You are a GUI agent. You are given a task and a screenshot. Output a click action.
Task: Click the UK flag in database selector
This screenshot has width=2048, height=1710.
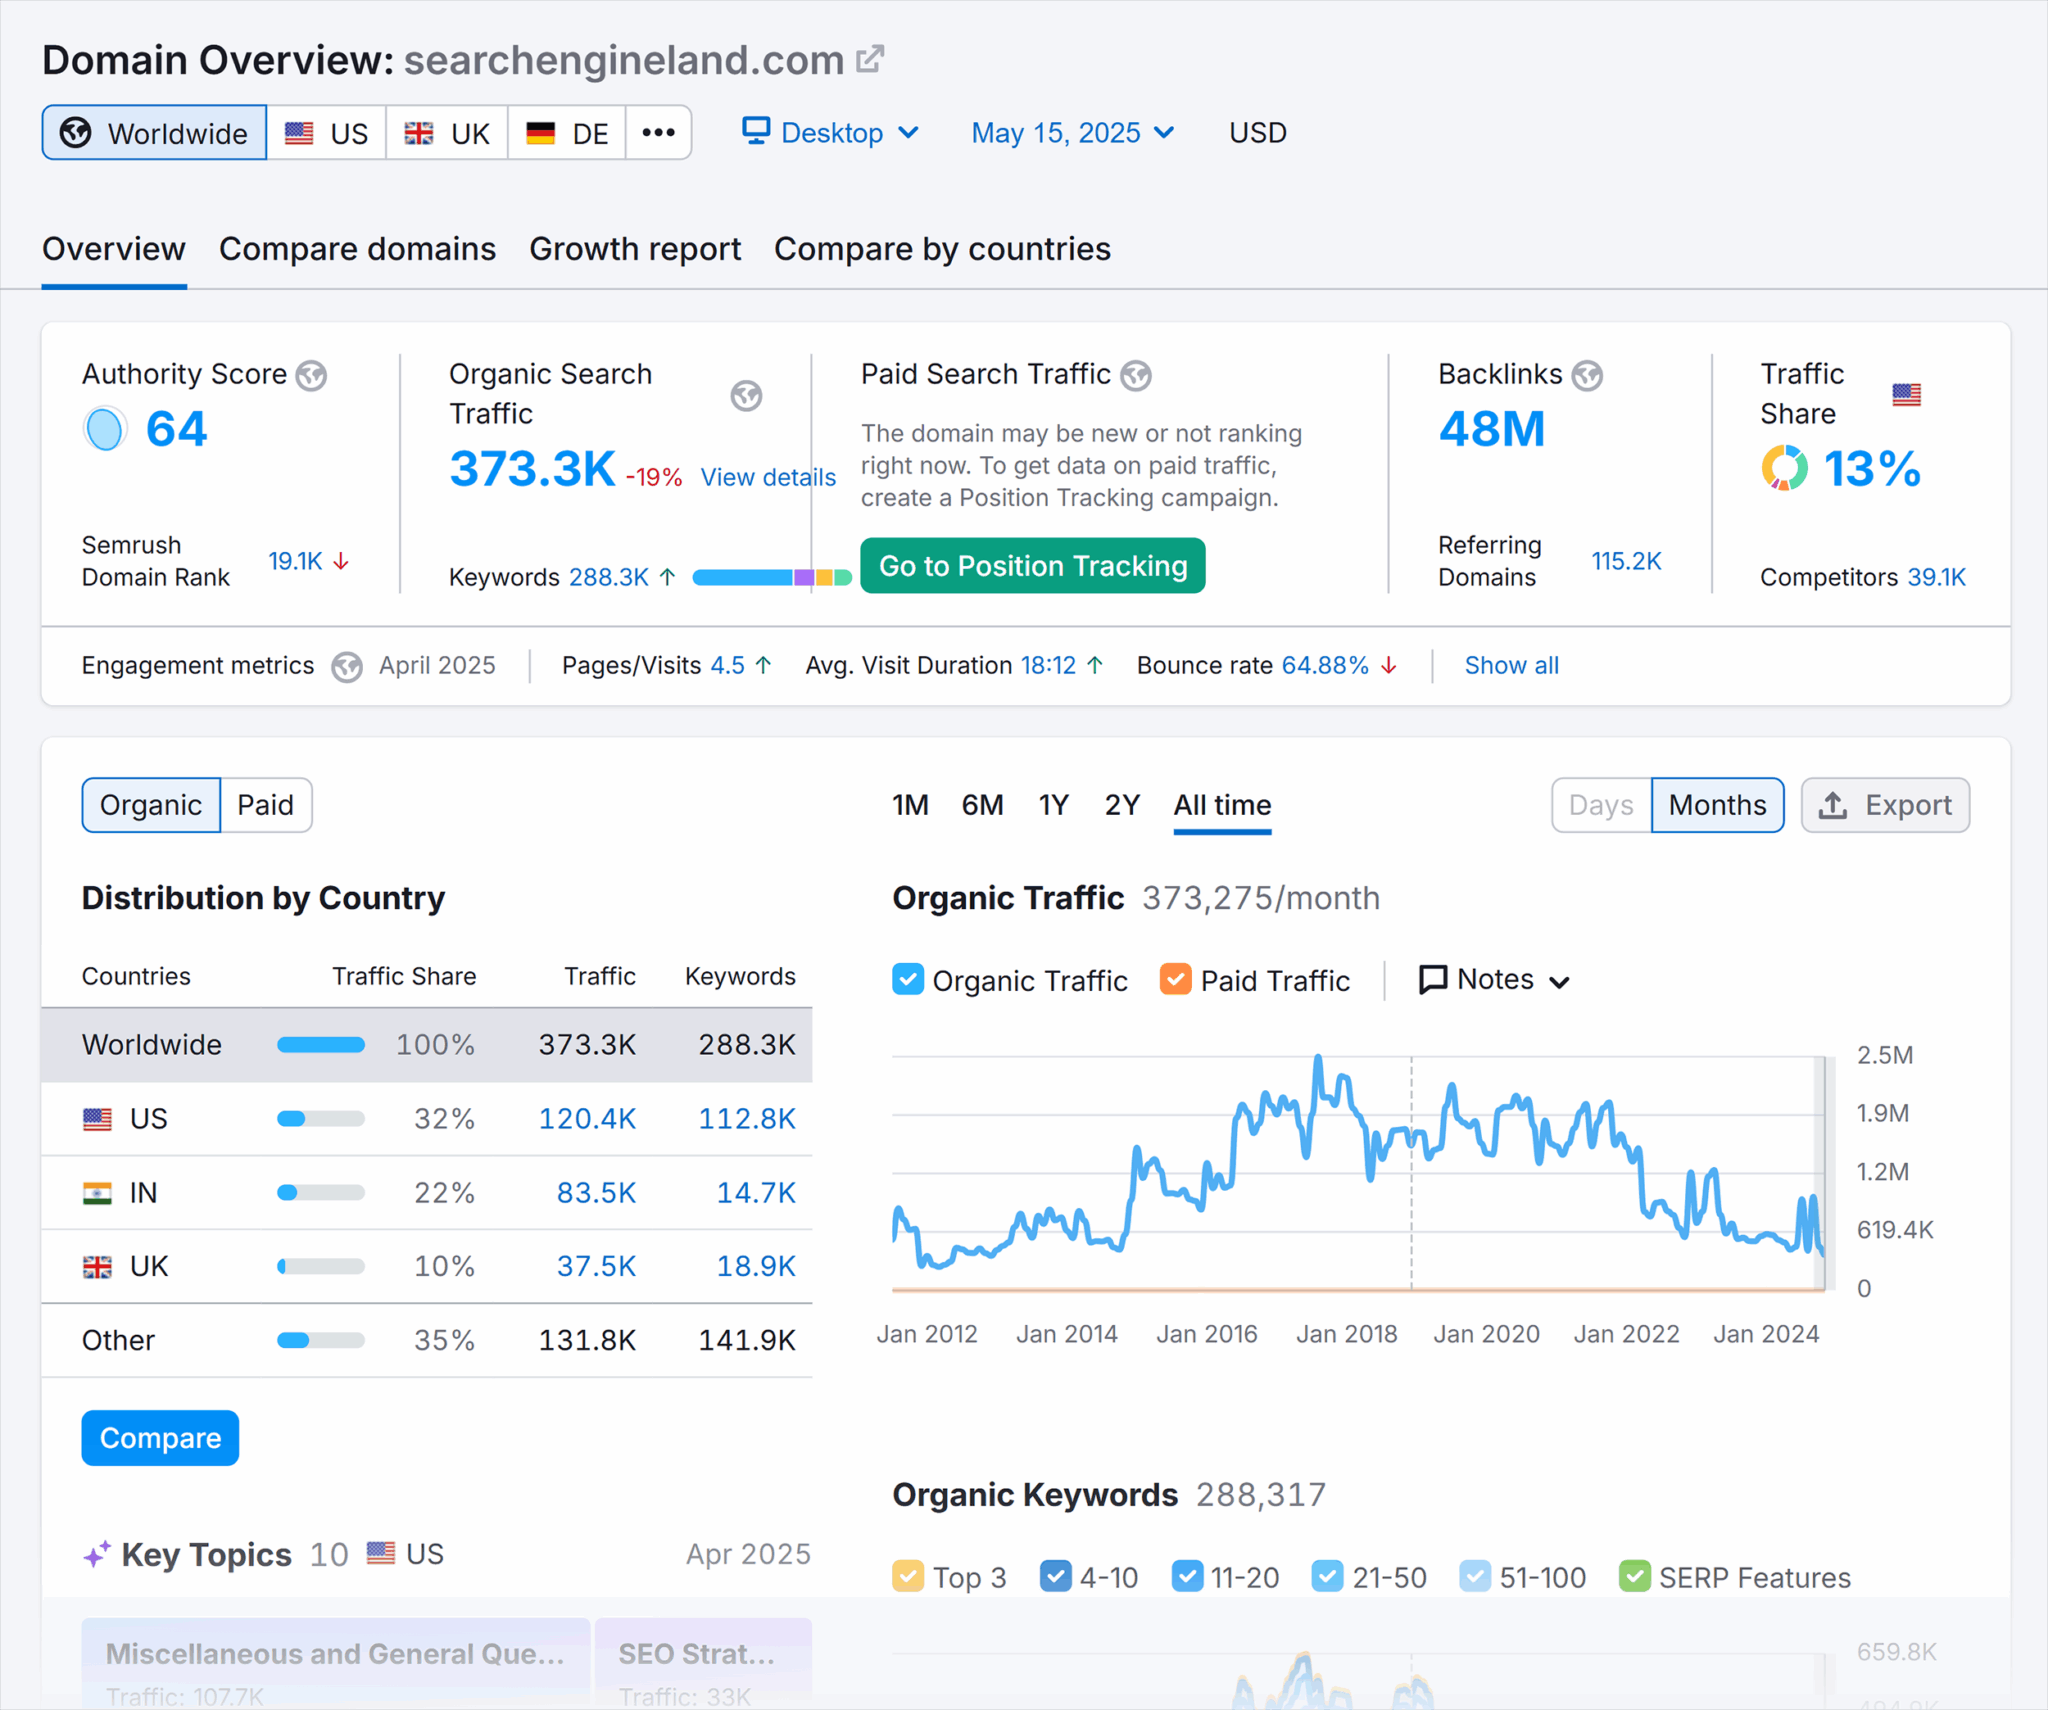[419, 133]
